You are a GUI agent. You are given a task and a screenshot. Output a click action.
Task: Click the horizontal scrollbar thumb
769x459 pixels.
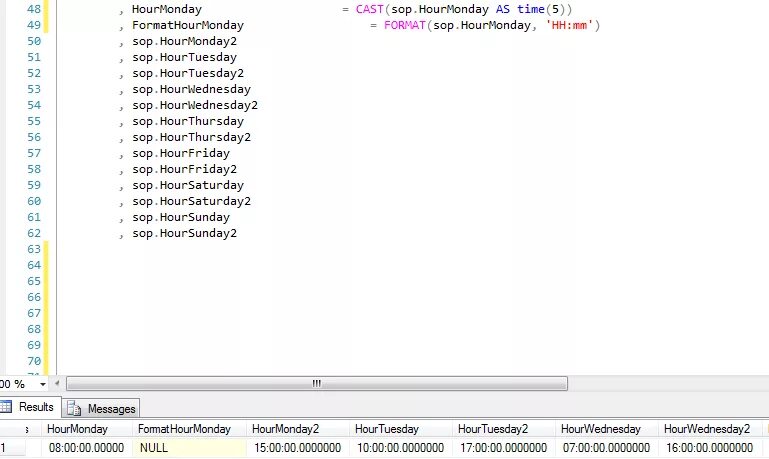[317, 383]
